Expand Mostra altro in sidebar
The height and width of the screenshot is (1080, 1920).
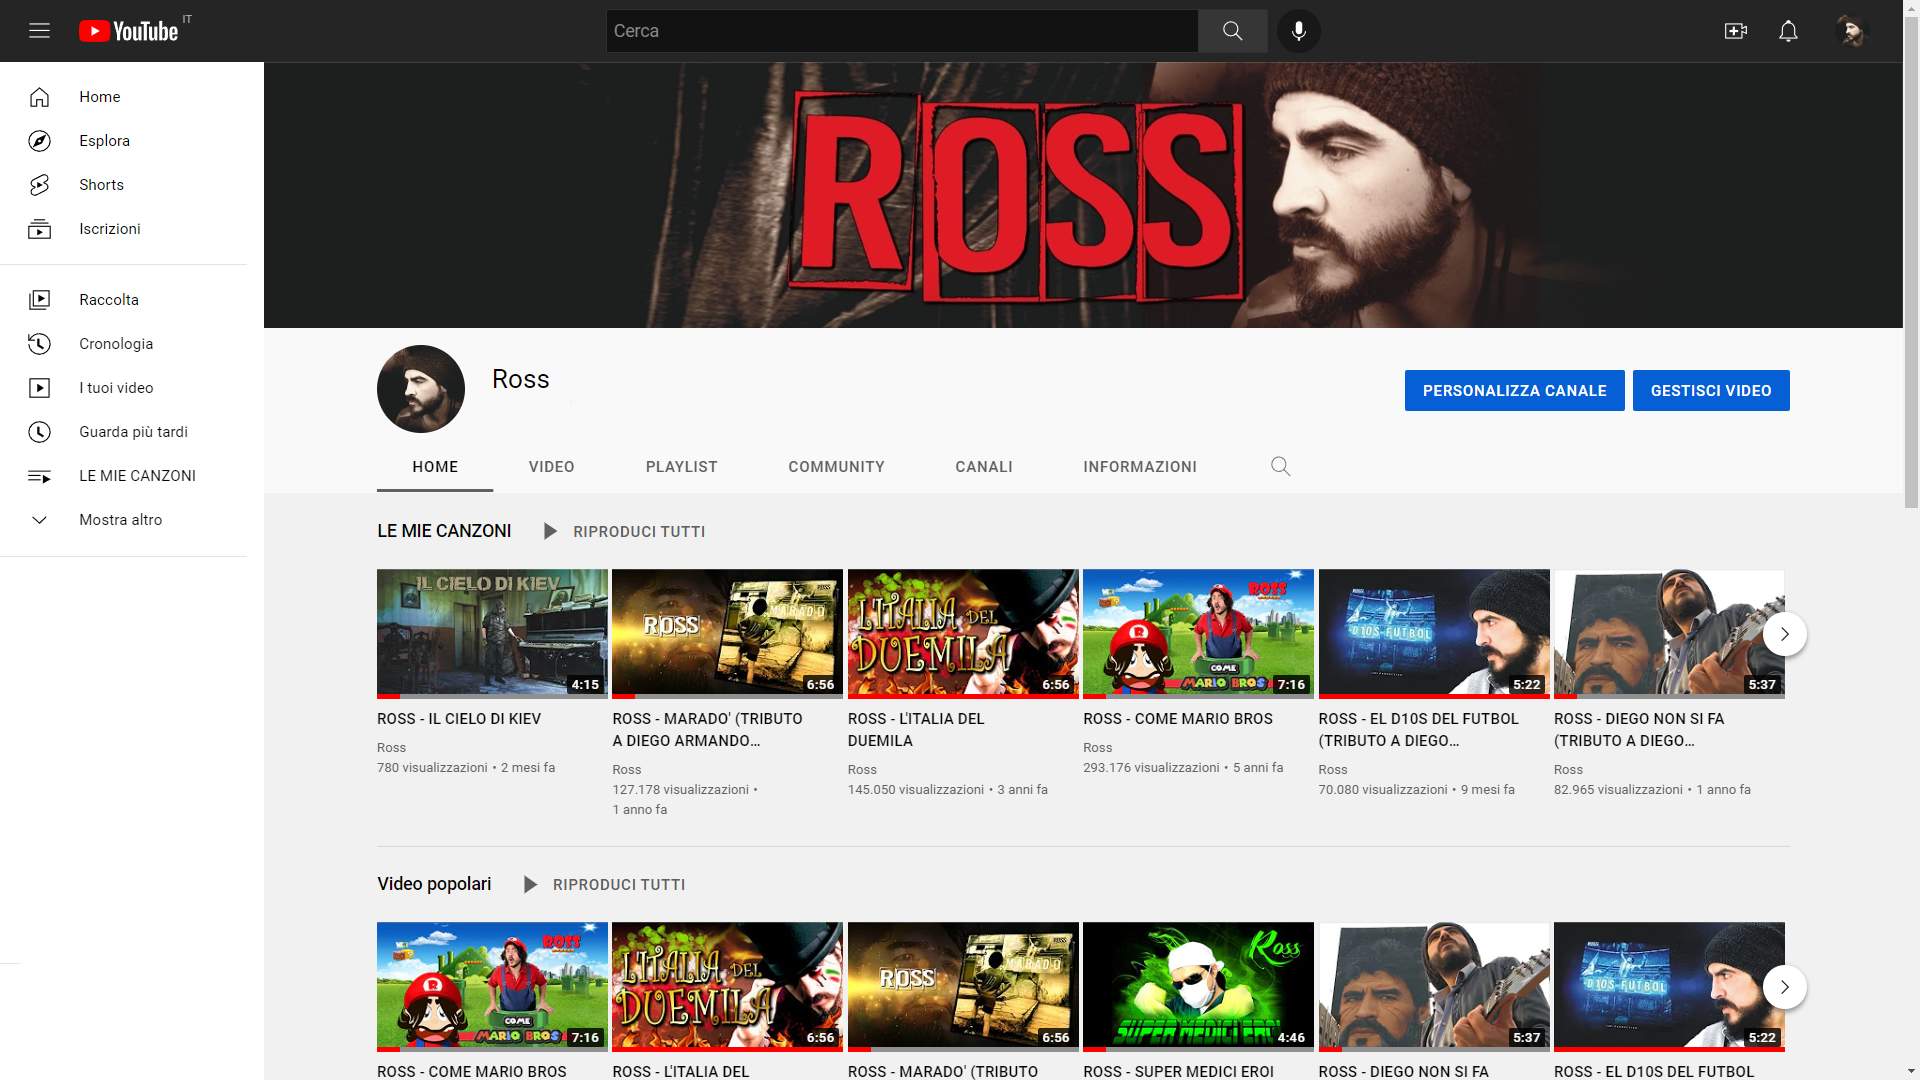tap(120, 520)
